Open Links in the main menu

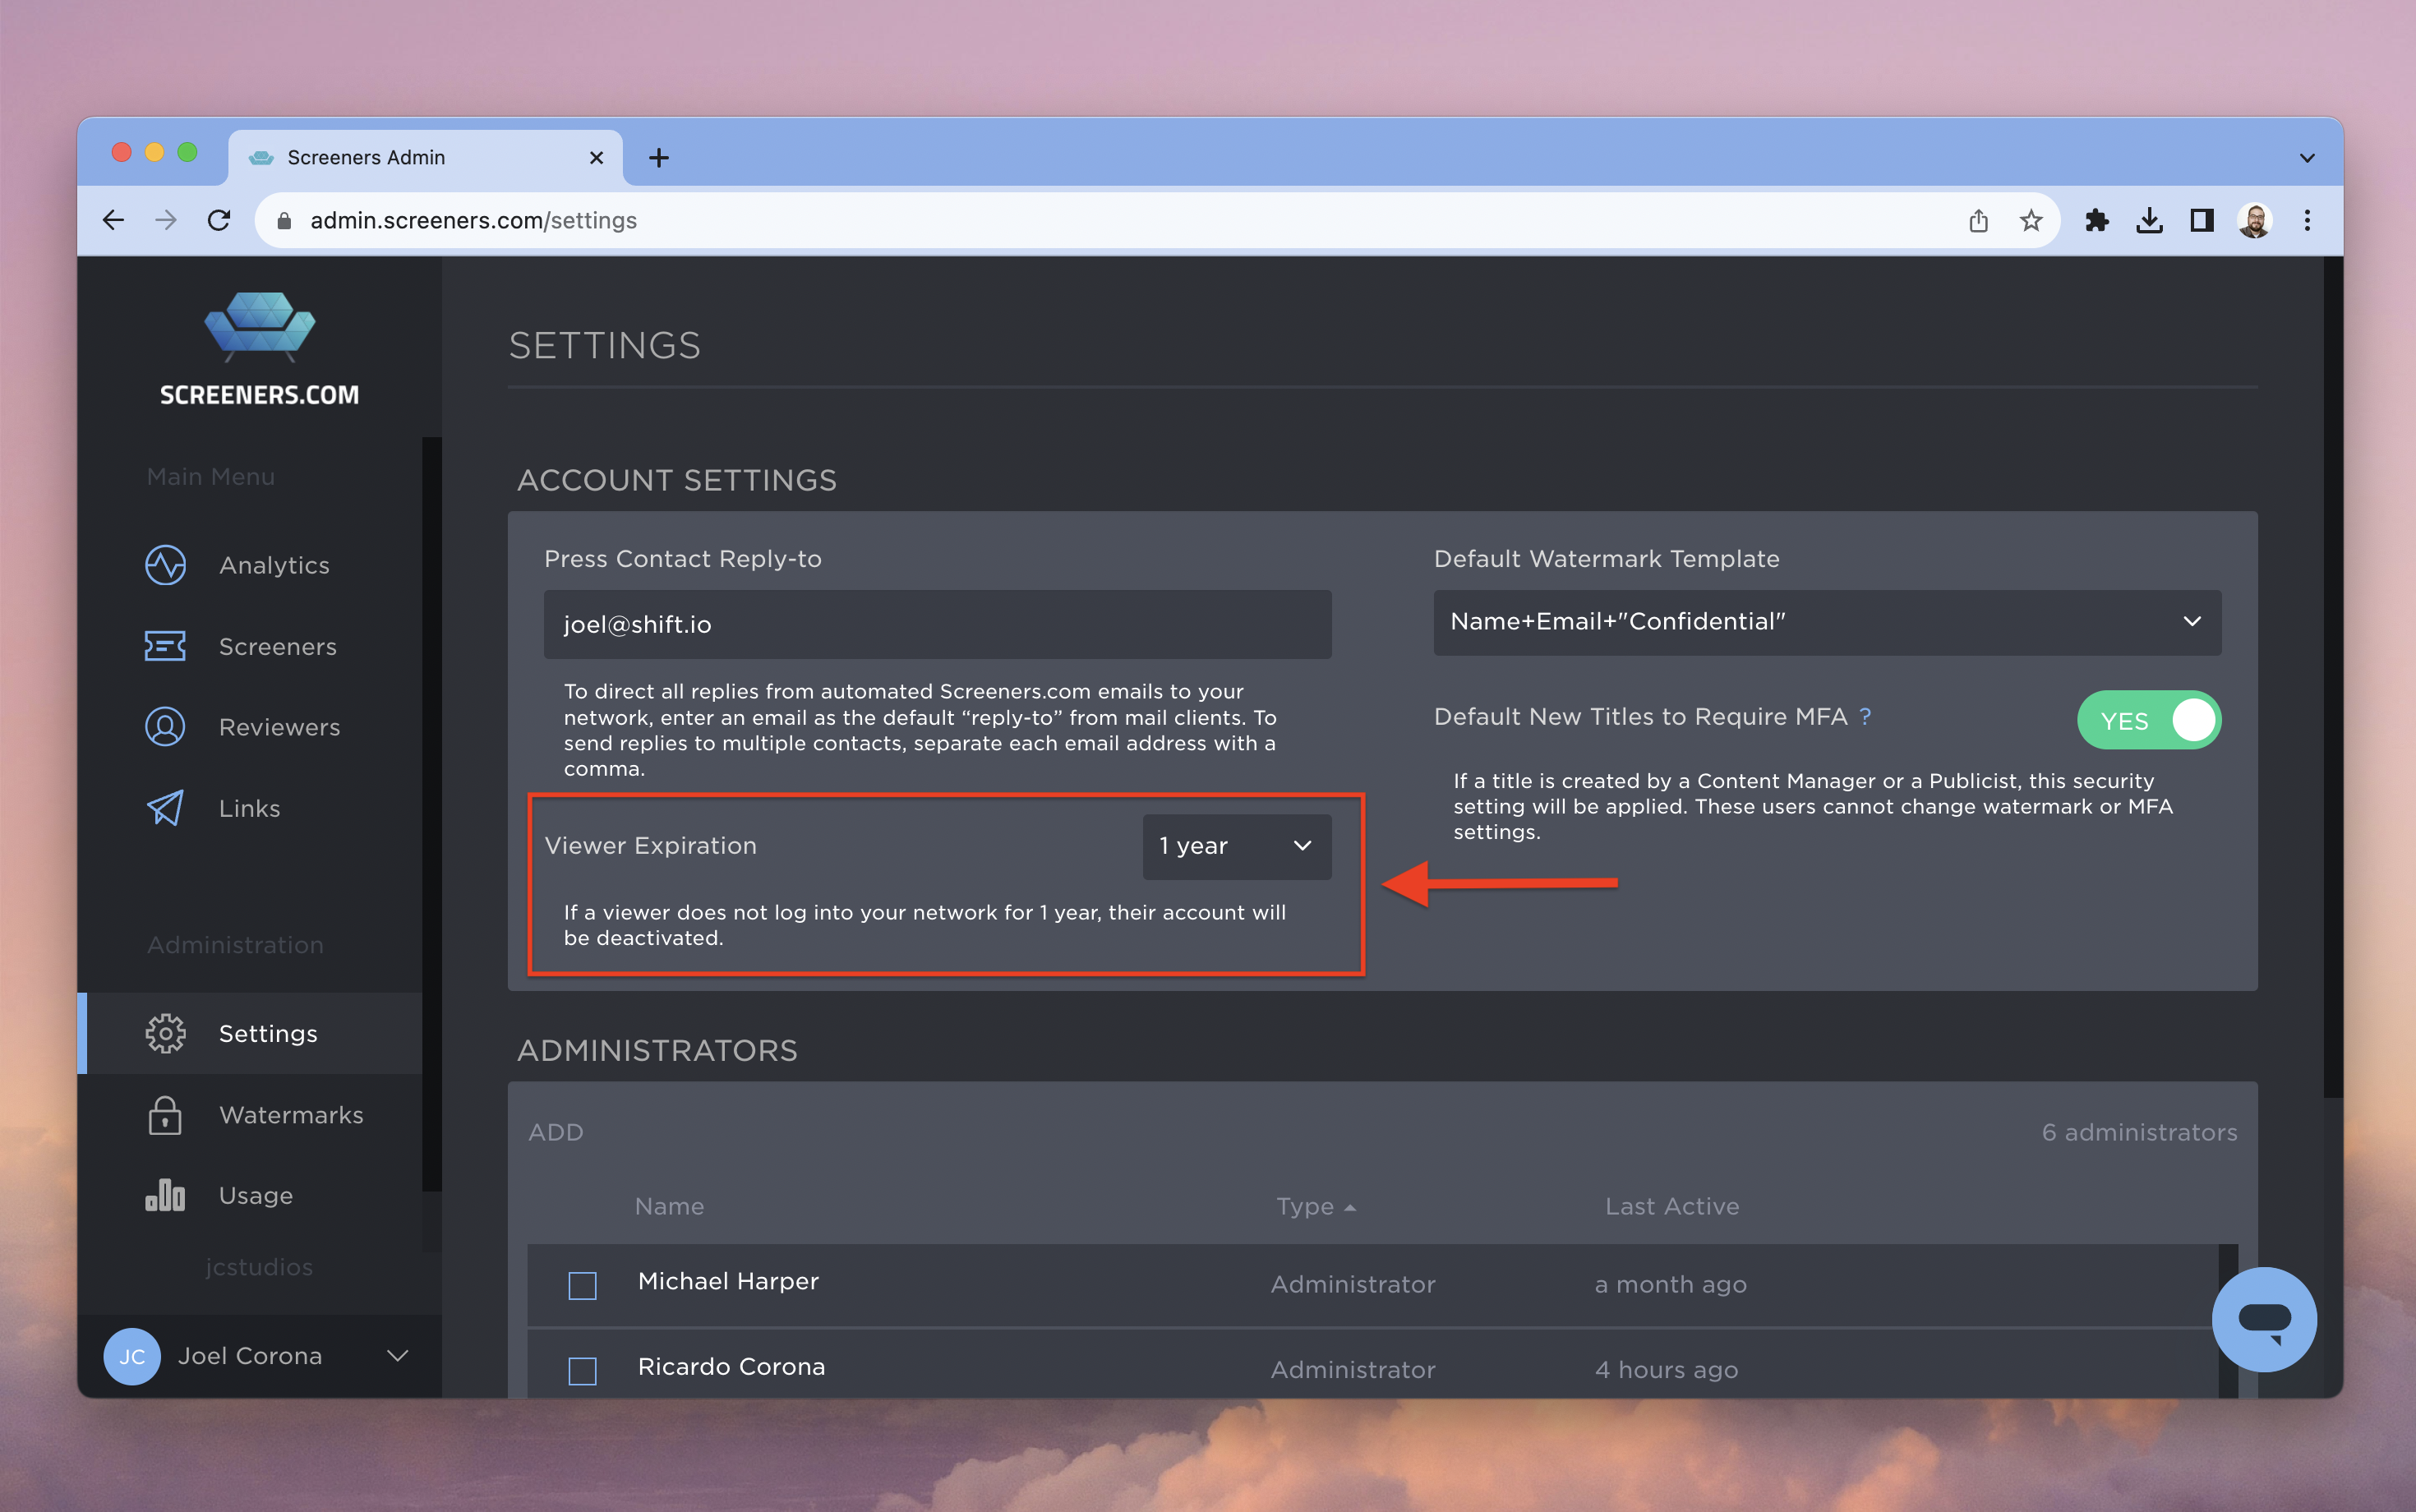click(250, 808)
